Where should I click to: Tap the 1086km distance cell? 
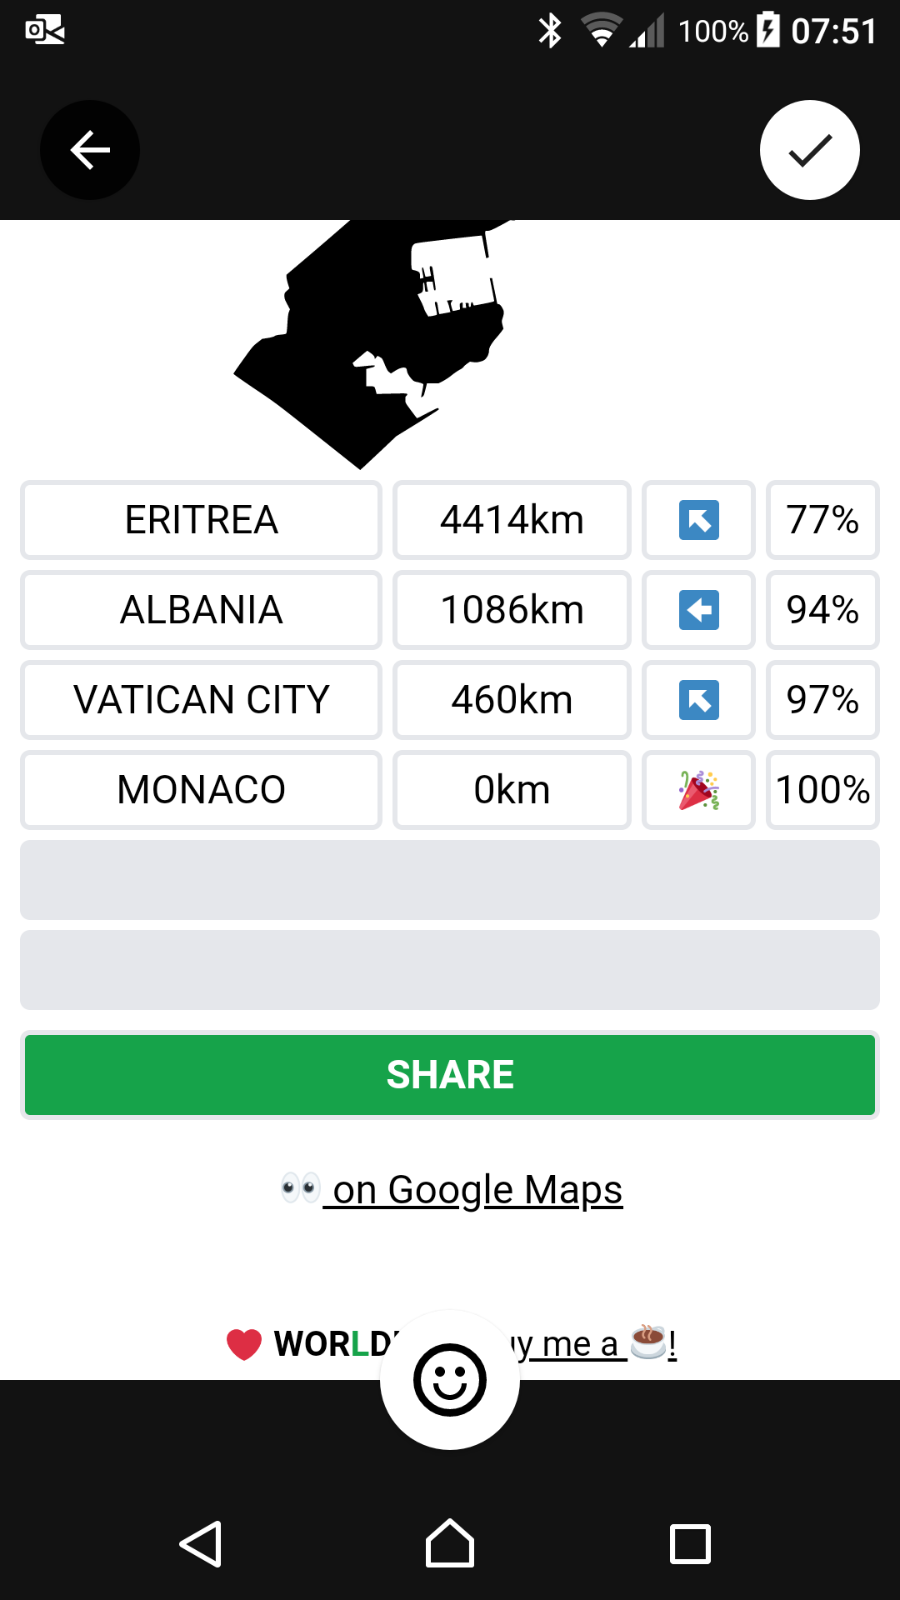pos(512,610)
